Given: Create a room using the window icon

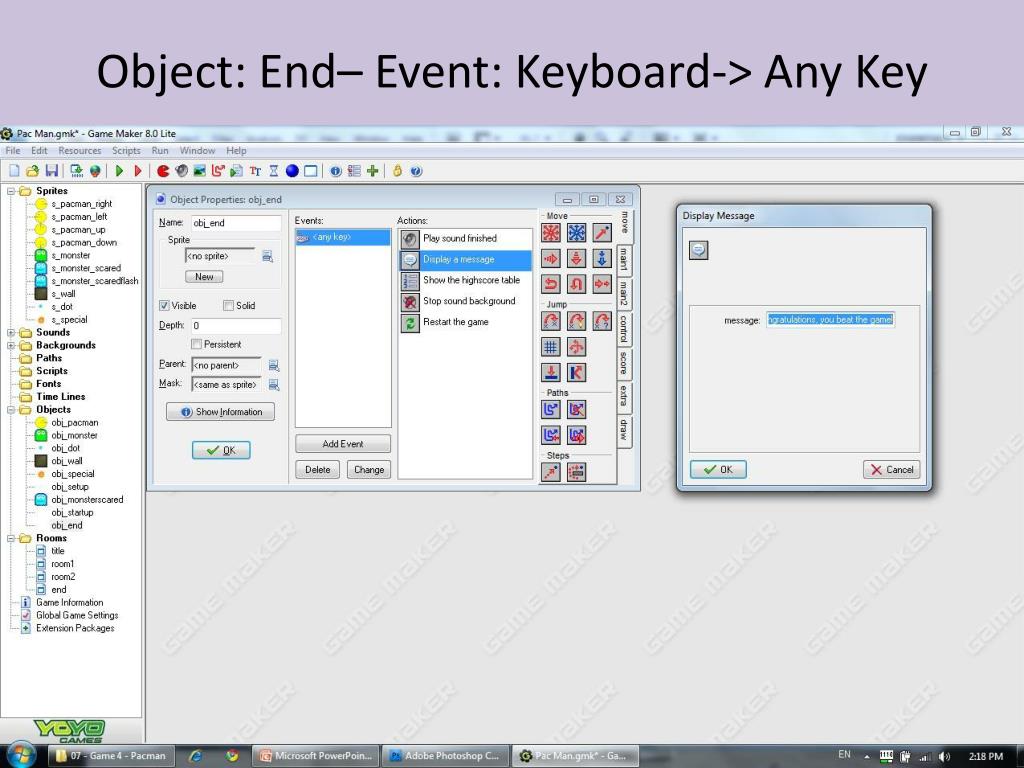Looking at the screenshot, I should pos(311,171).
